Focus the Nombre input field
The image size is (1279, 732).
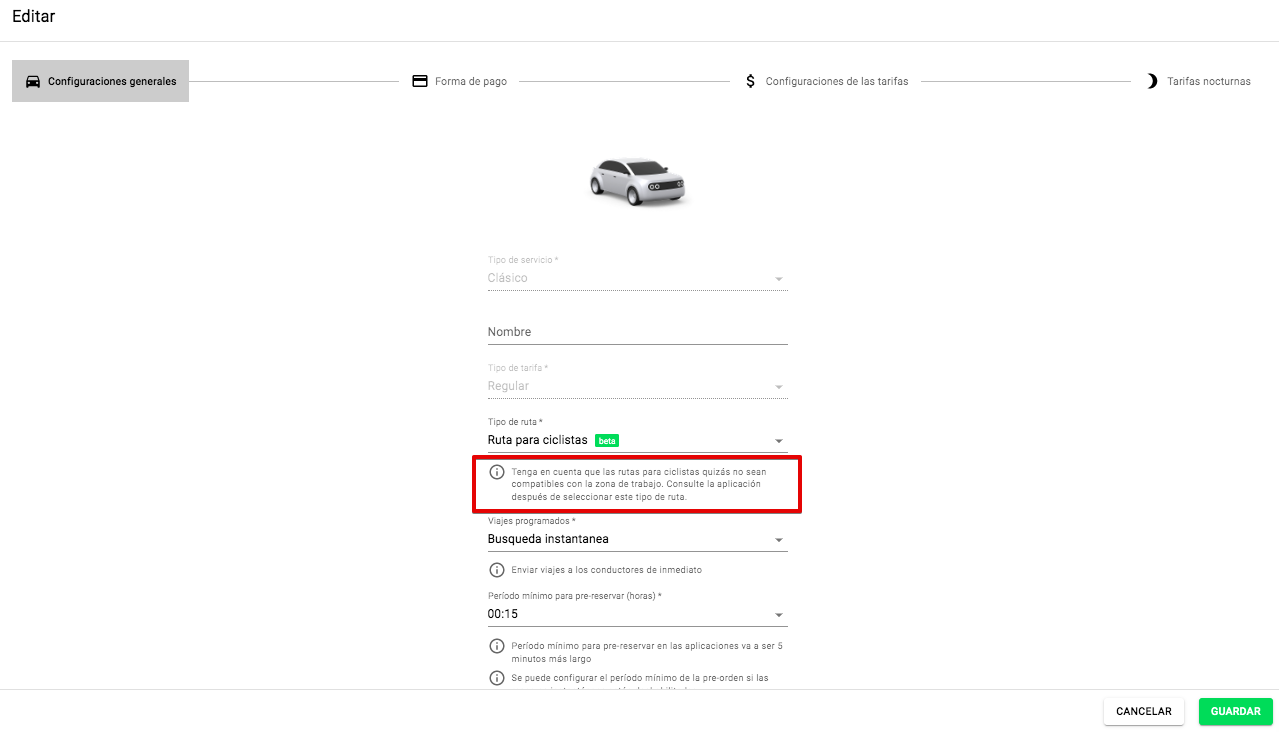tap(637, 332)
